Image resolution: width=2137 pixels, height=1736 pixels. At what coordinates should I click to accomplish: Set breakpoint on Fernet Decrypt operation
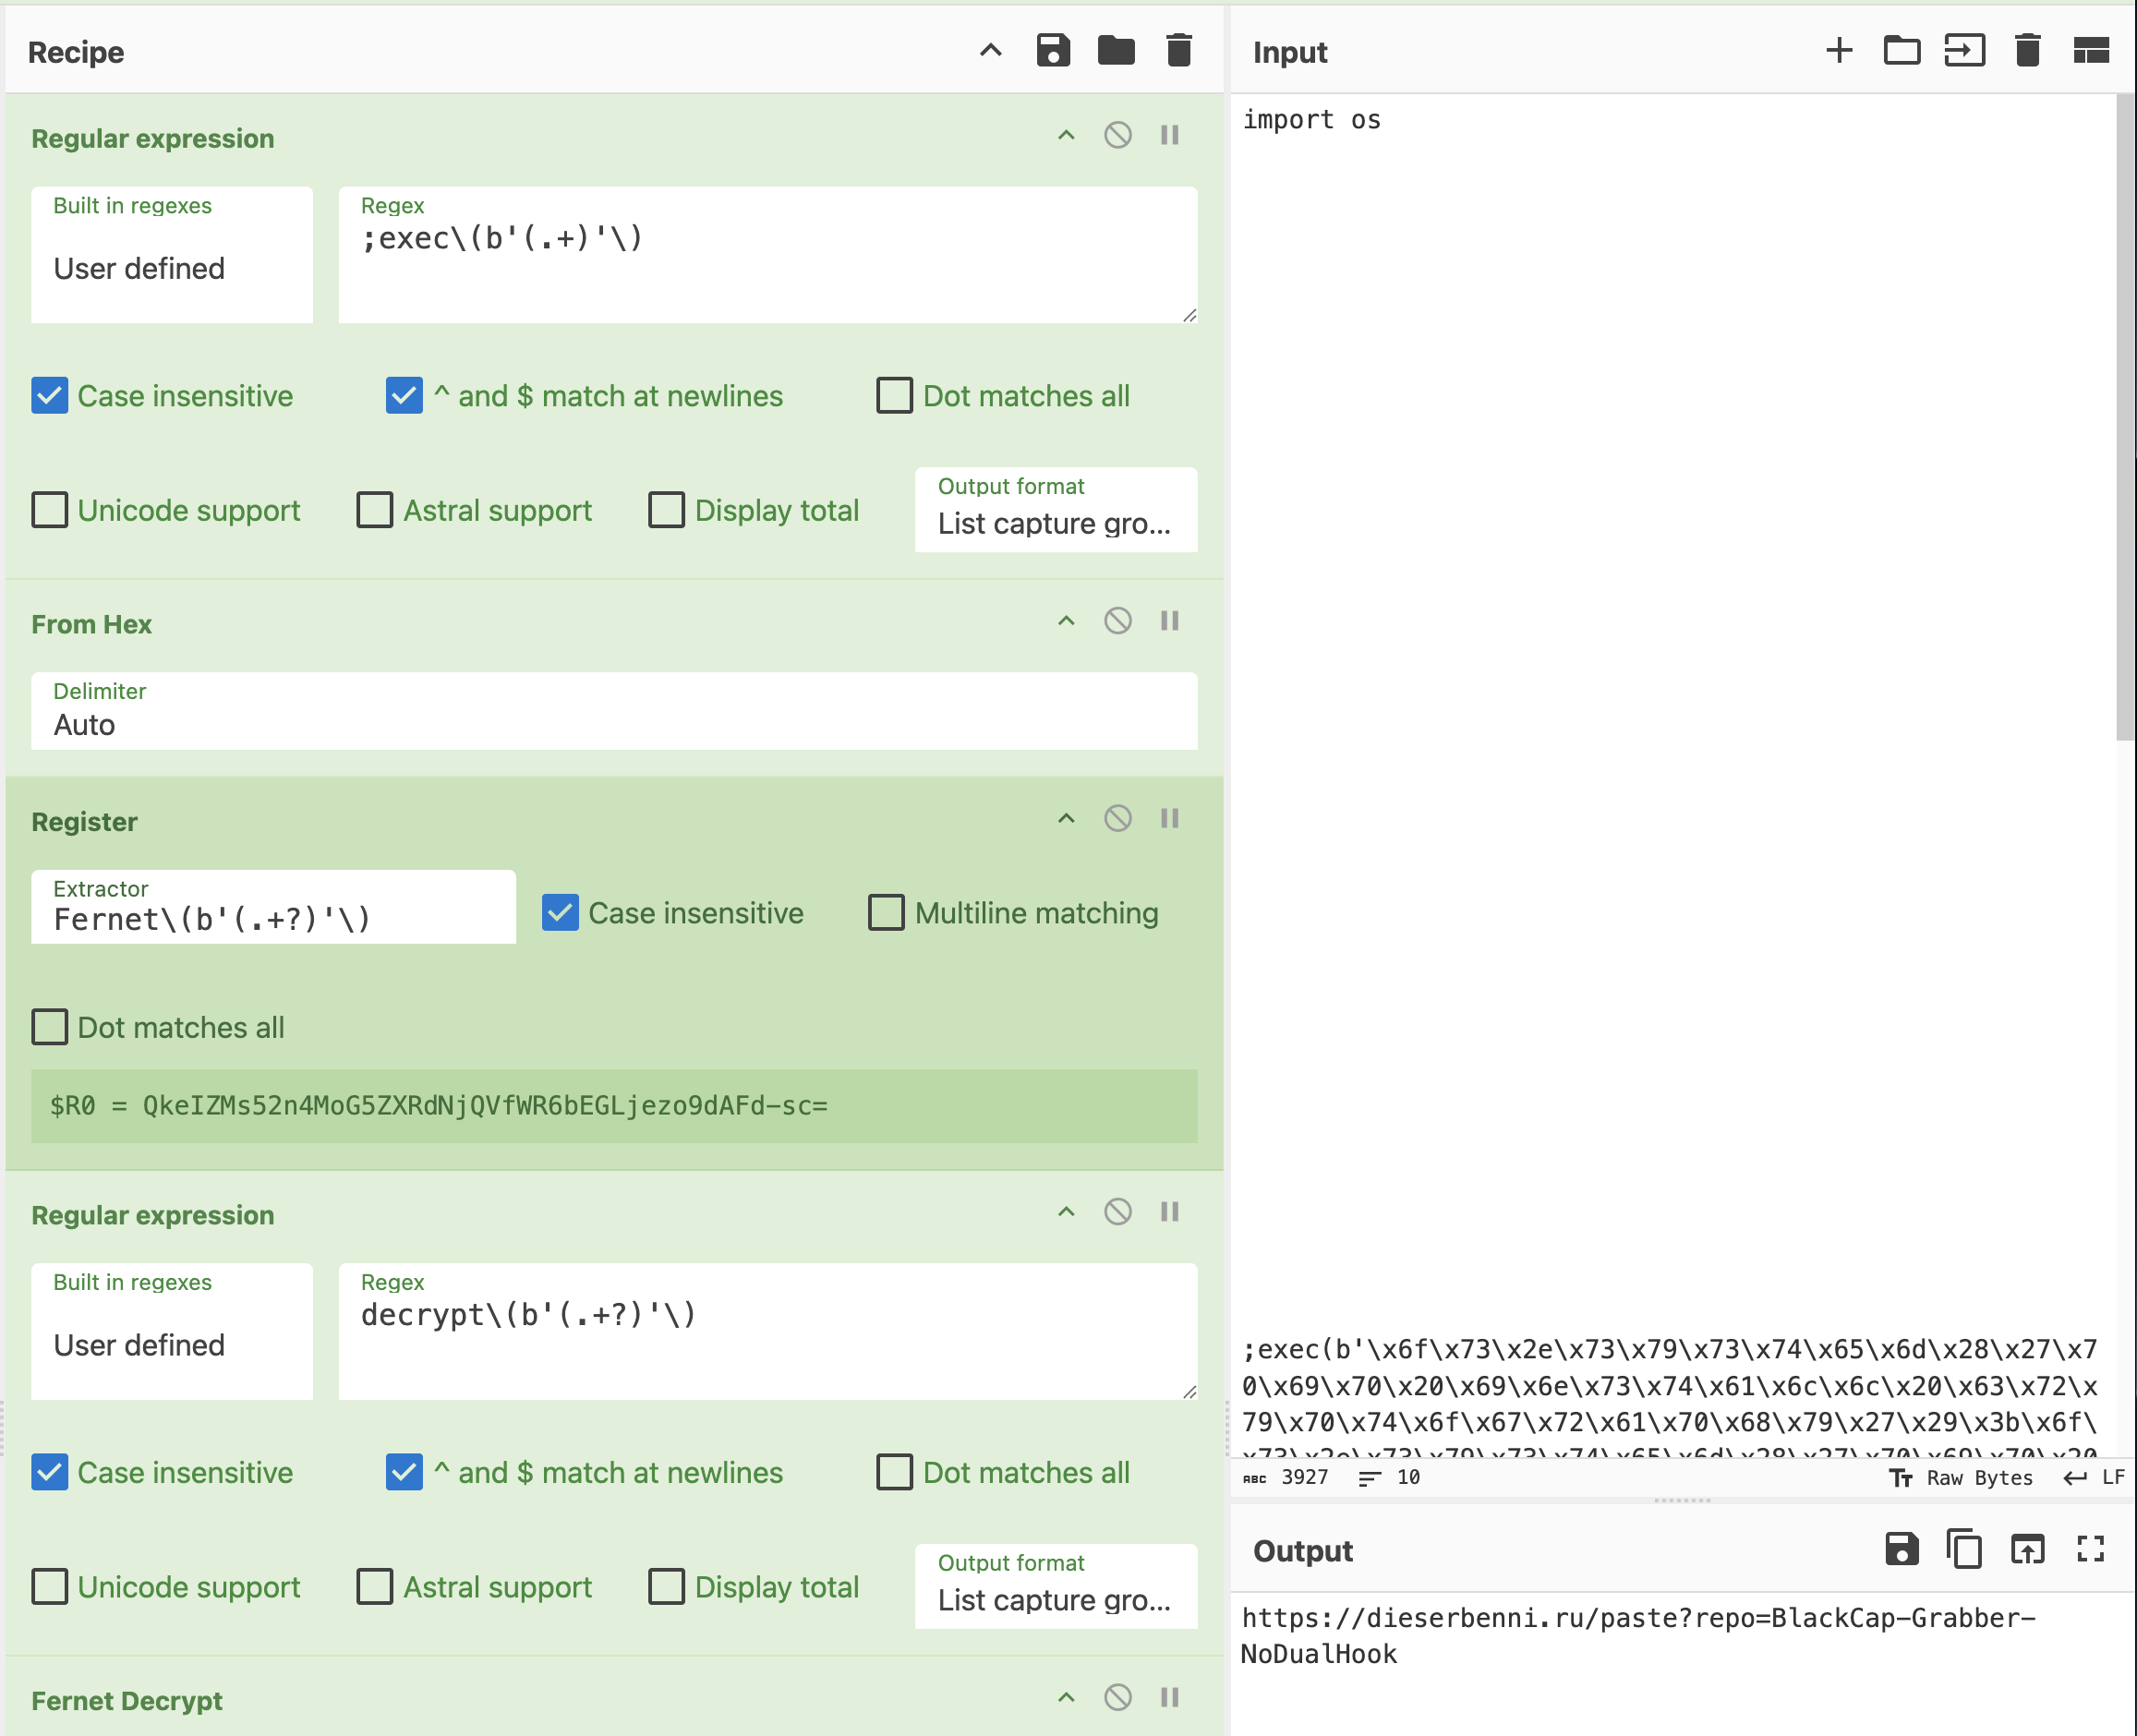(1170, 1698)
